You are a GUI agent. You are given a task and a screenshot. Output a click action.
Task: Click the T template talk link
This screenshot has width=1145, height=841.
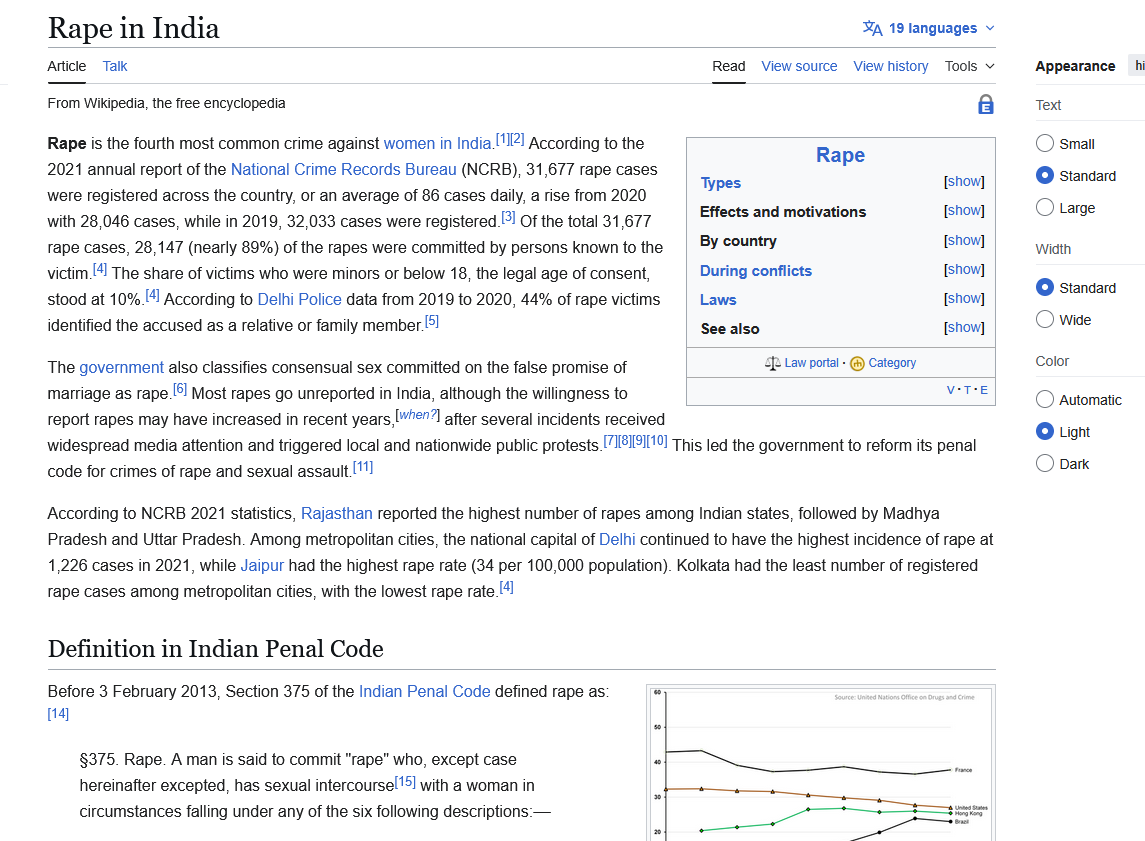pos(968,390)
